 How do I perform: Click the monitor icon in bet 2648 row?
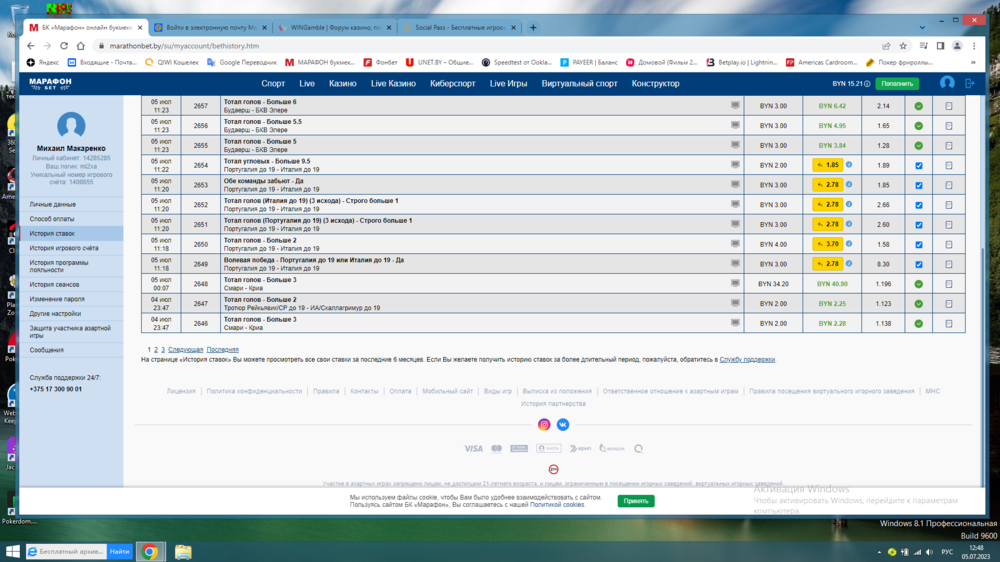tap(735, 284)
